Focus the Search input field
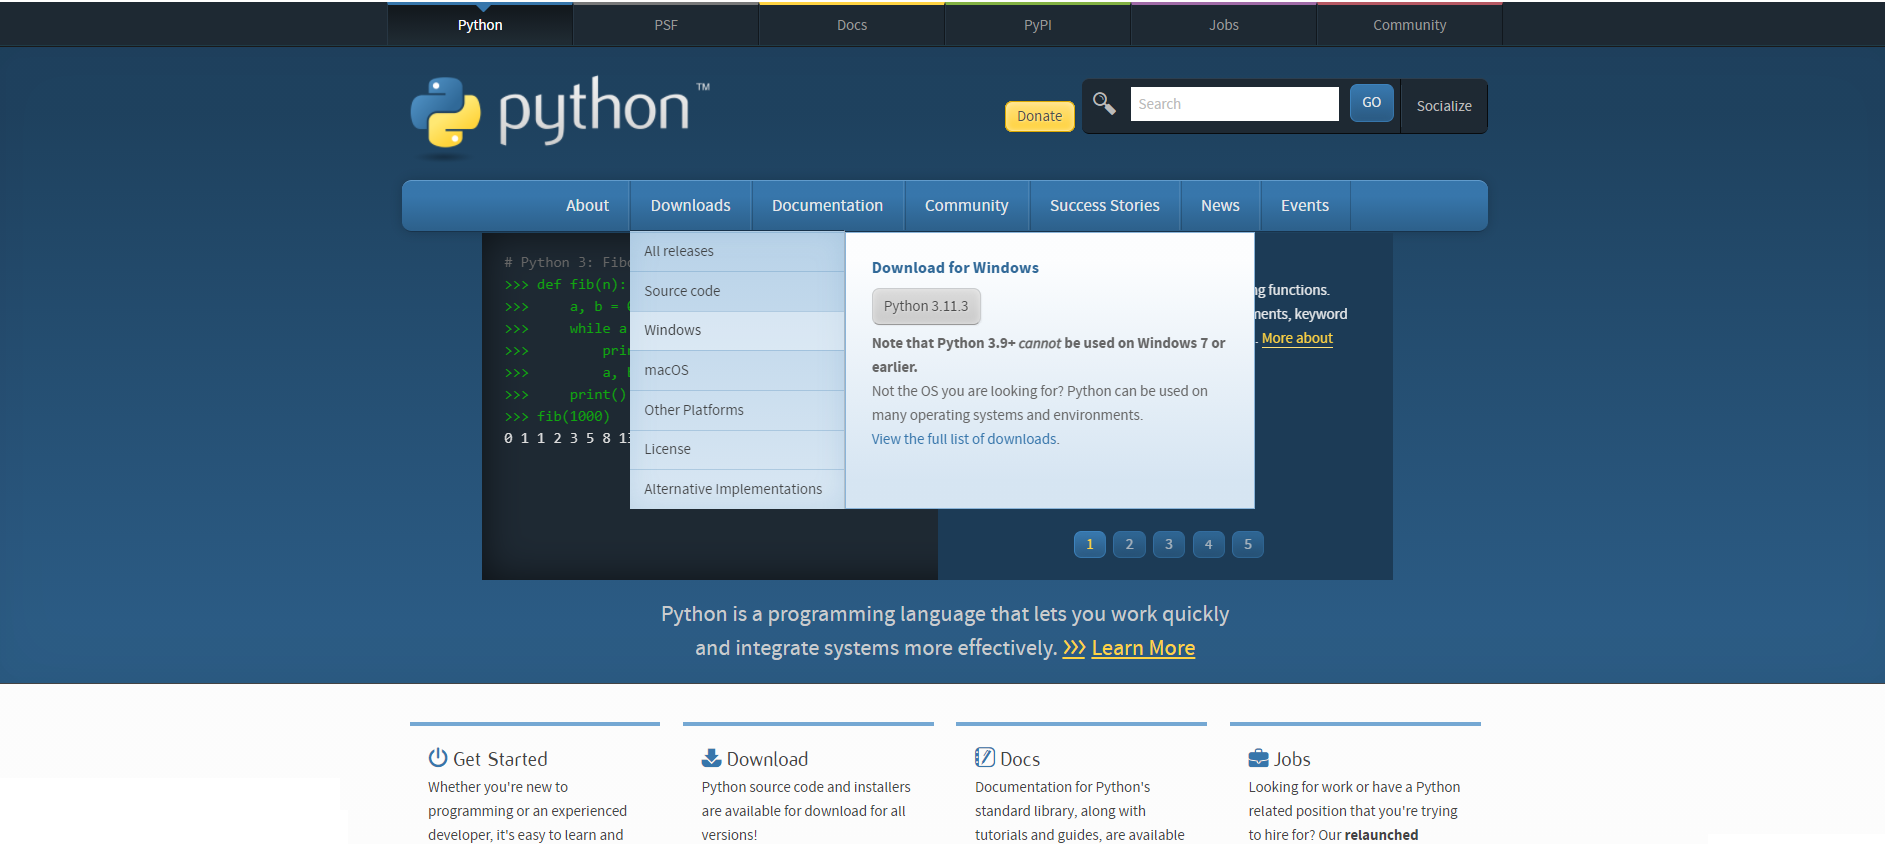The width and height of the screenshot is (1888, 844). click(x=1234, y=104)
